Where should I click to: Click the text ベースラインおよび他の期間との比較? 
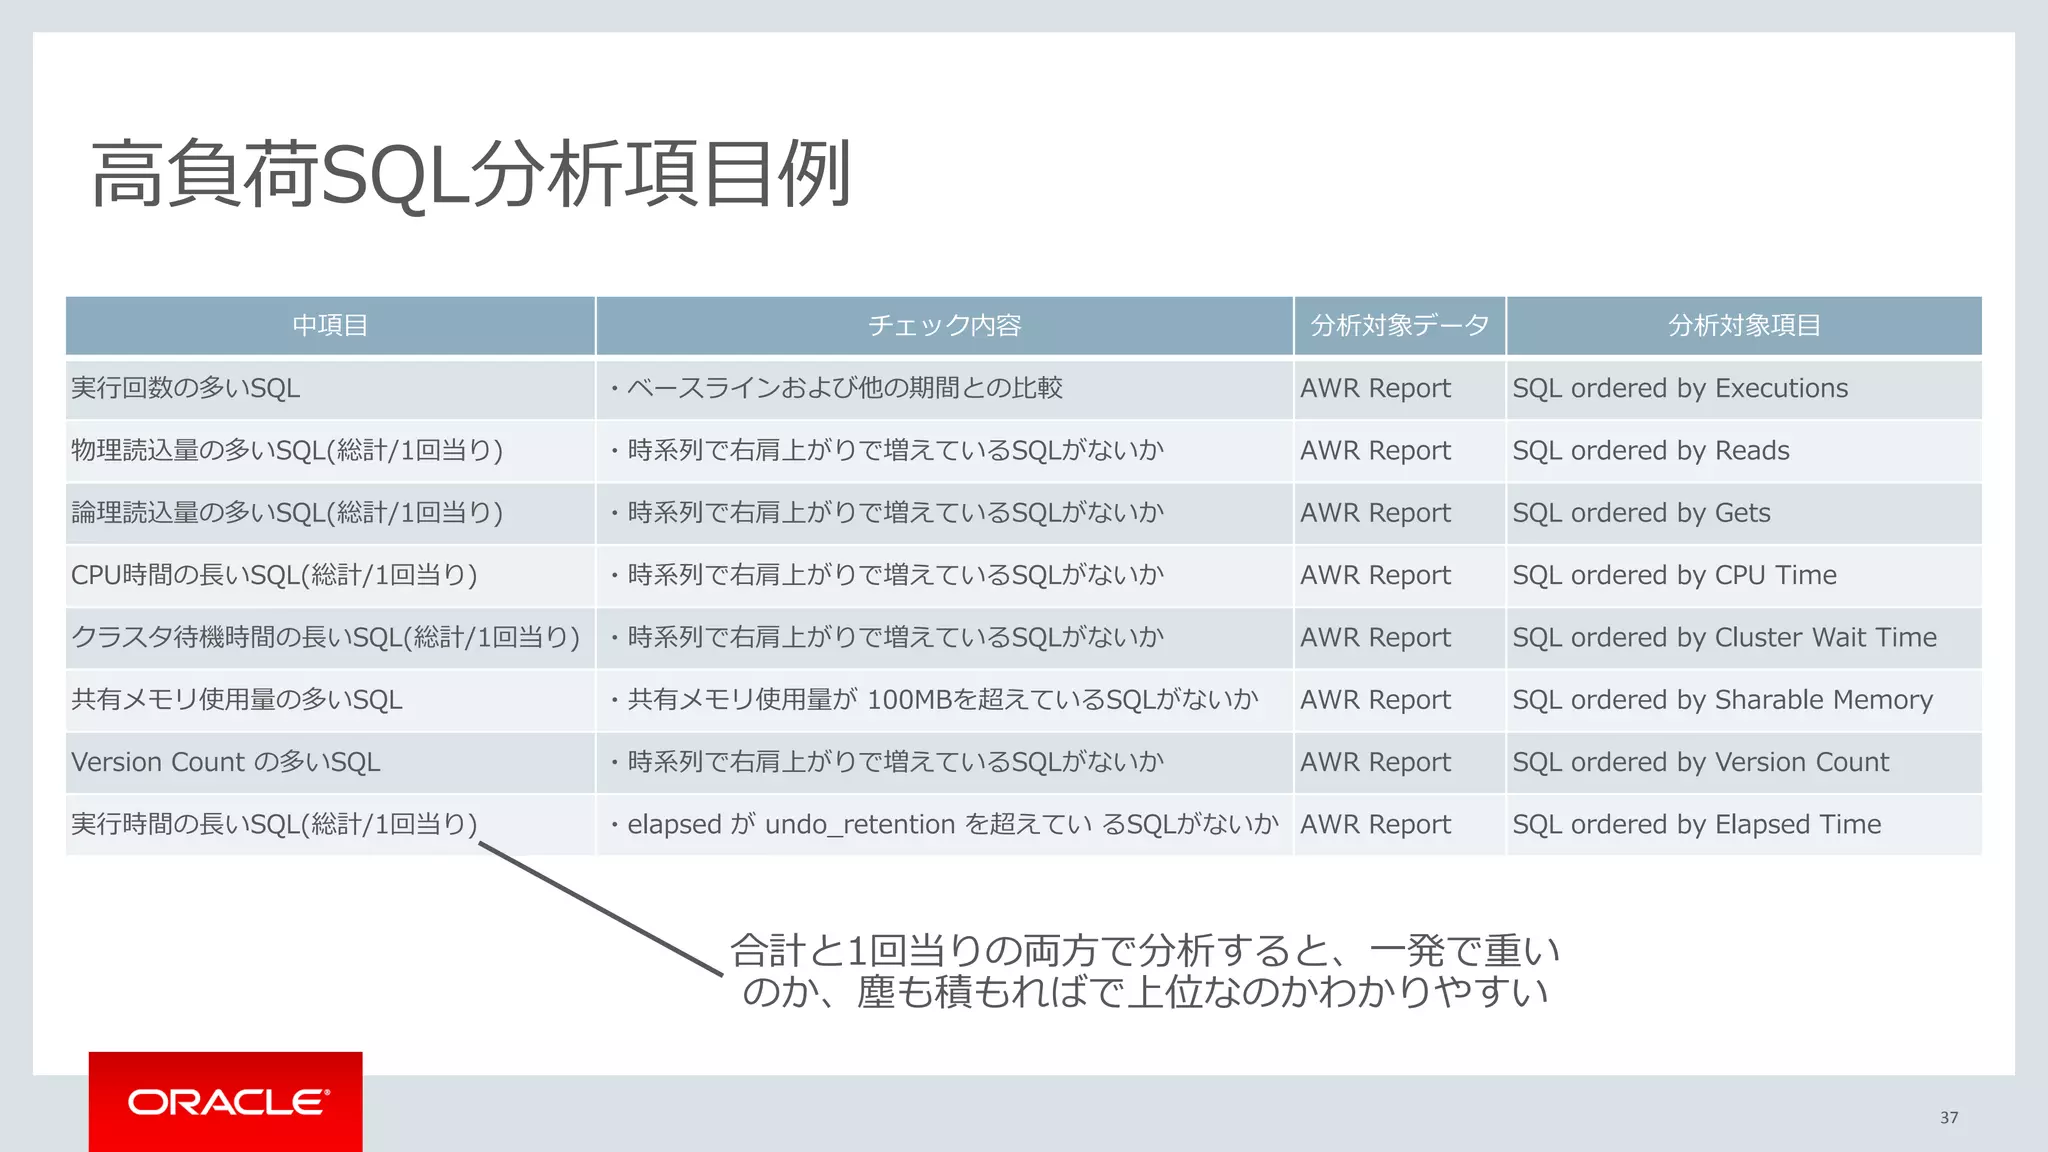point(844,388)
